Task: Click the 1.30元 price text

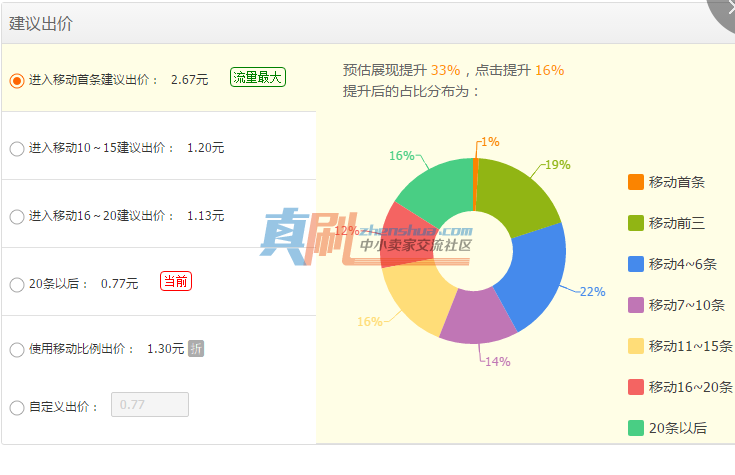Action: click(x=165, y=348)
